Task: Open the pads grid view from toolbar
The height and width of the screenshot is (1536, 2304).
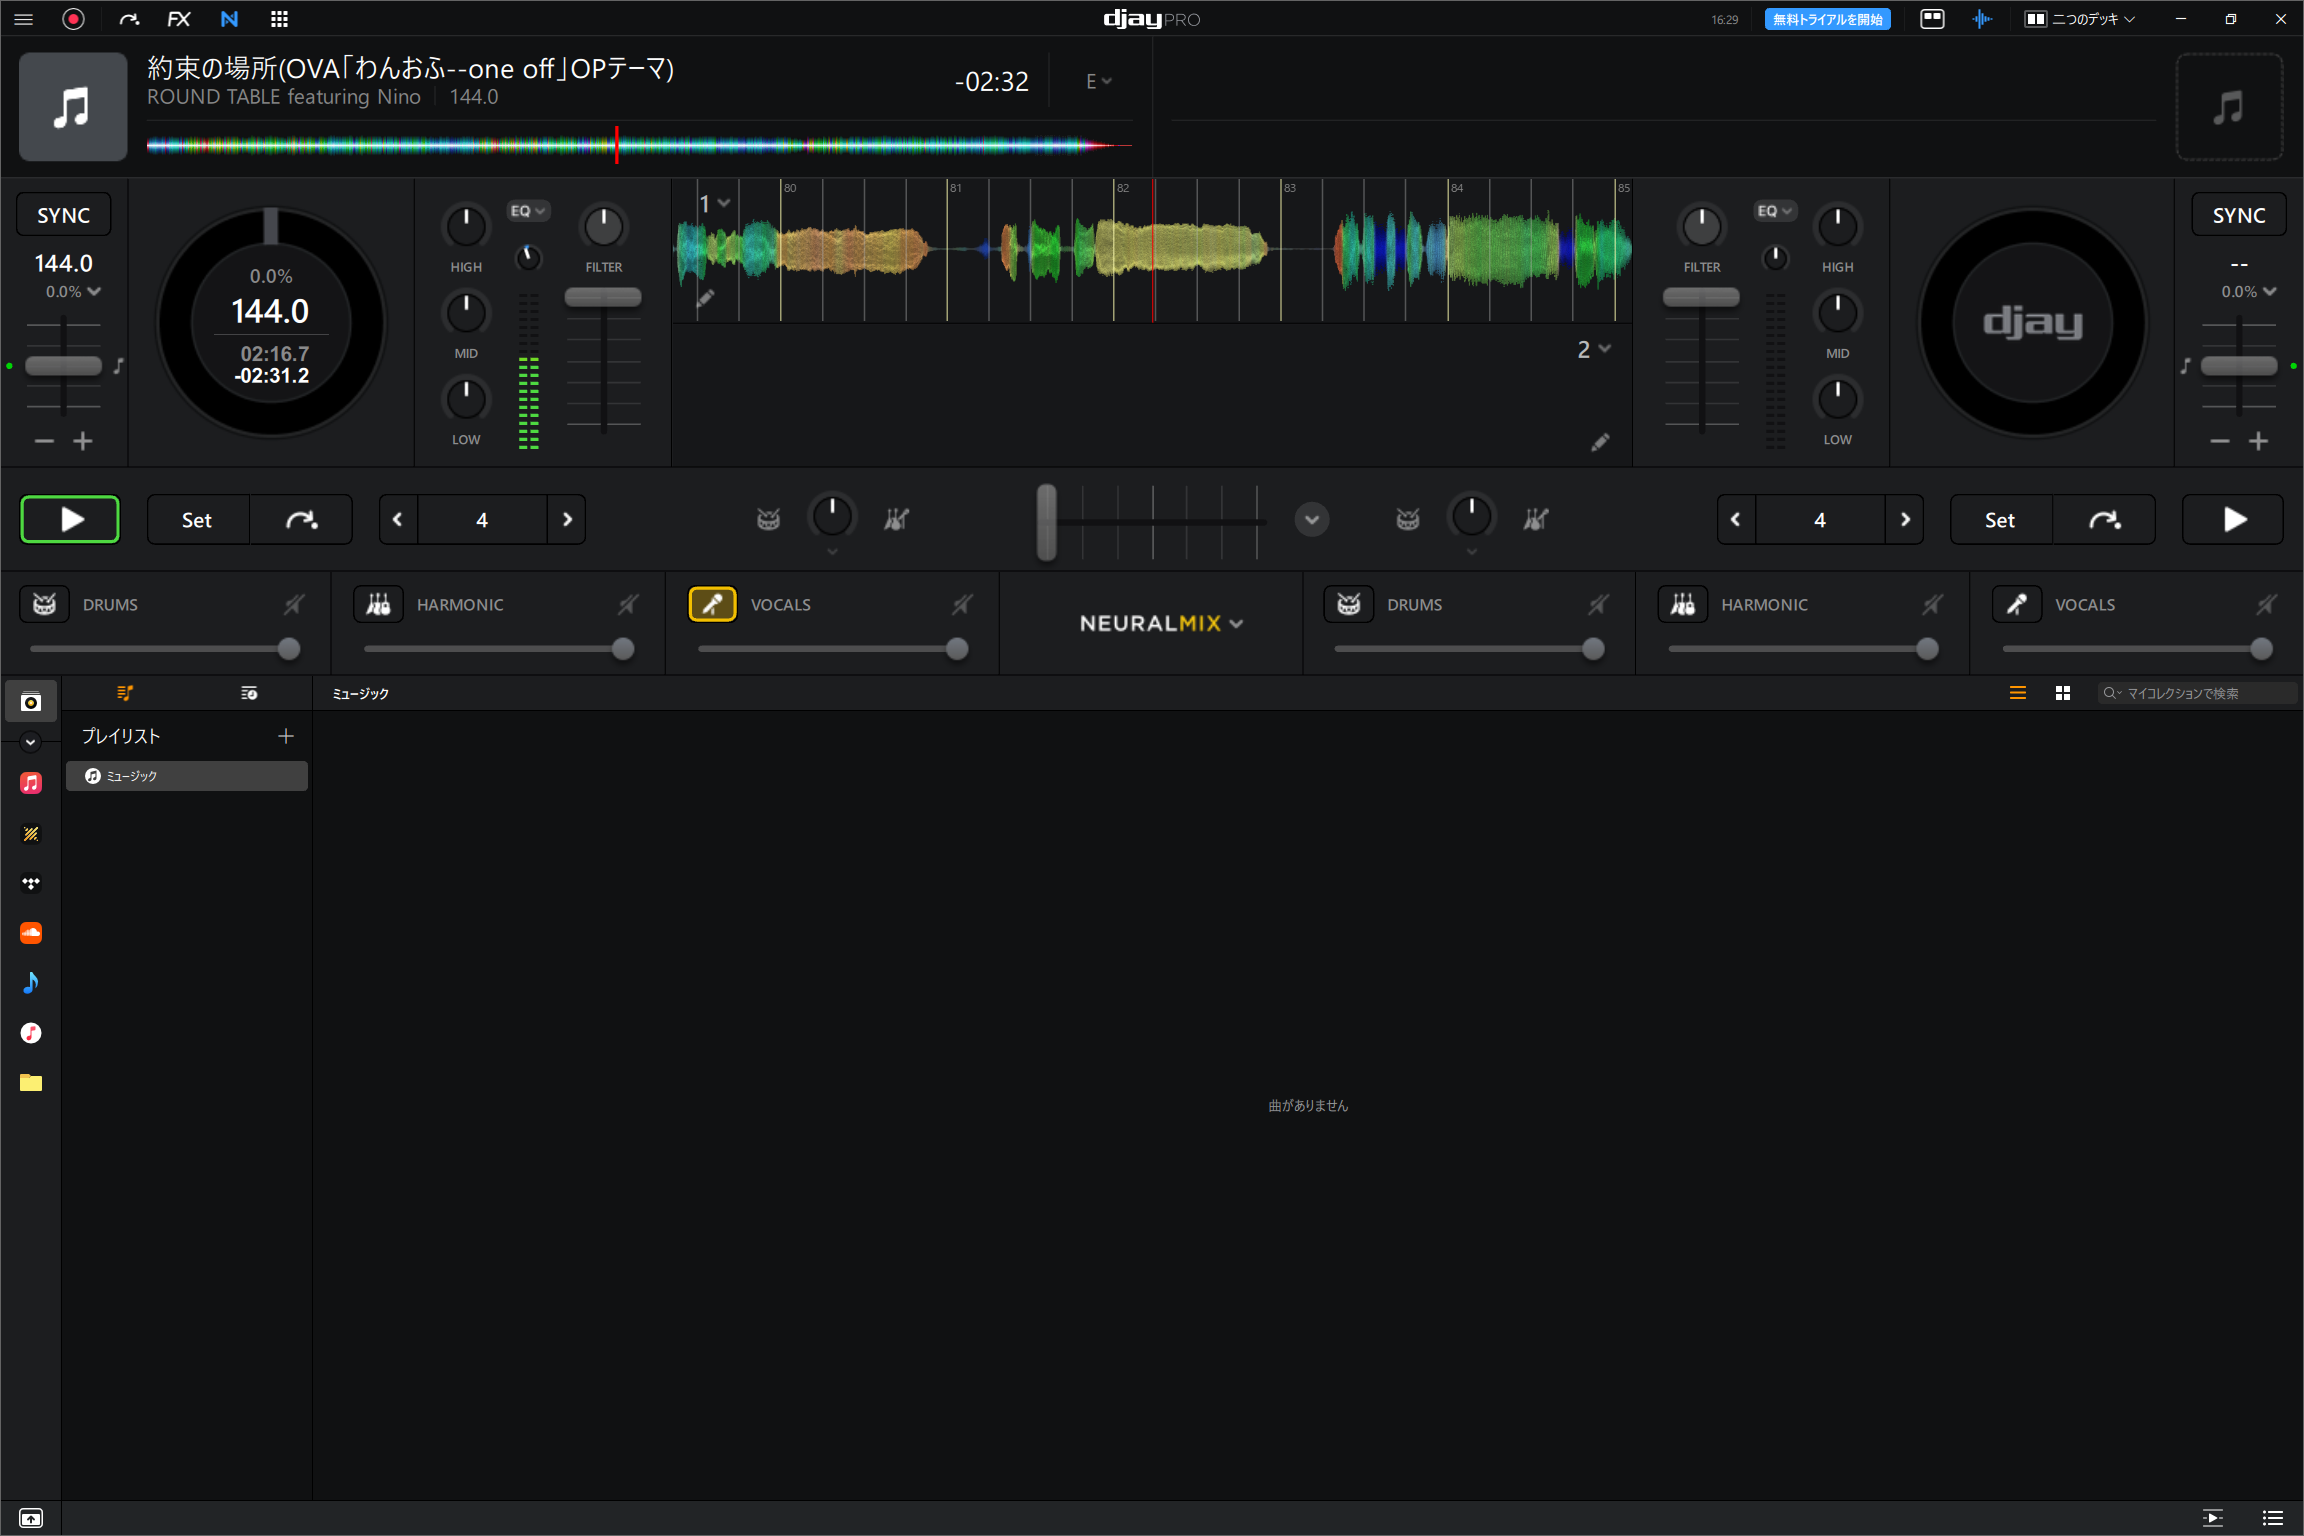Action: [x=280, y=18]
